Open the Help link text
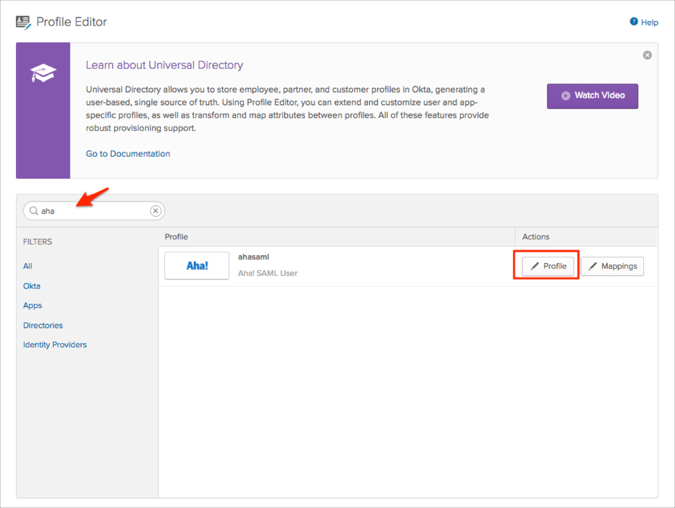Image resolution: width=675 pixels, height=508 pixels. pos(649,22)
